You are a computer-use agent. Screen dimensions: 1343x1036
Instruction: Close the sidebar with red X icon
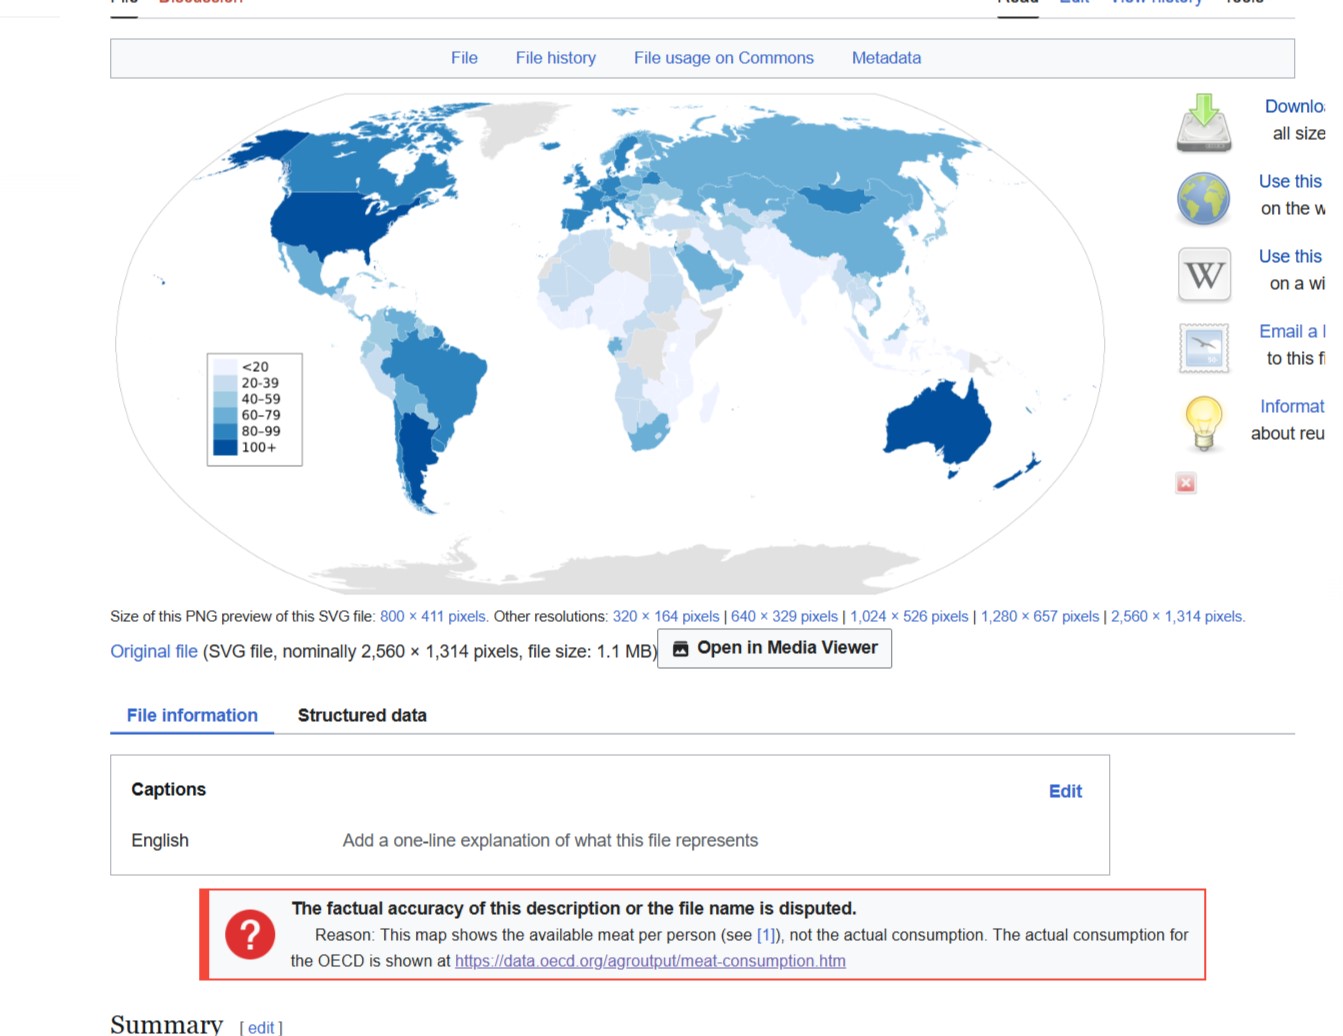pyautogui.click(x=1186, y=484)
